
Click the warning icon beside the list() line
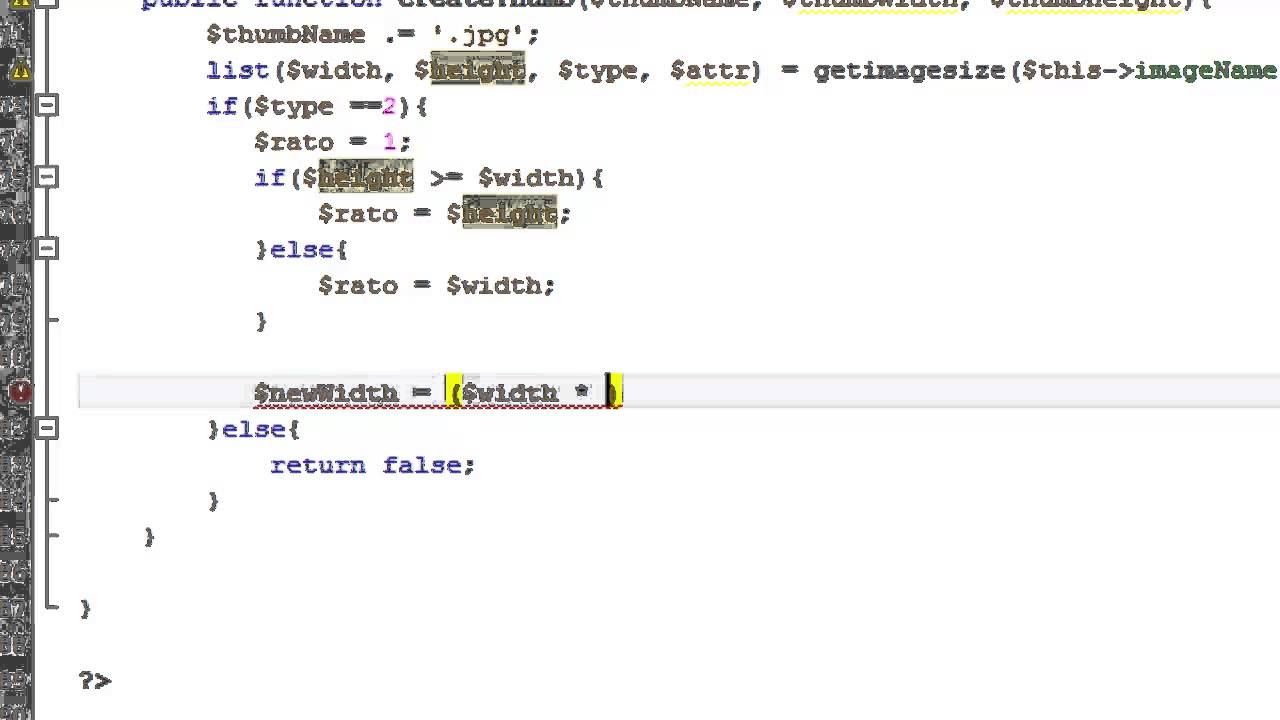[19, 71]
